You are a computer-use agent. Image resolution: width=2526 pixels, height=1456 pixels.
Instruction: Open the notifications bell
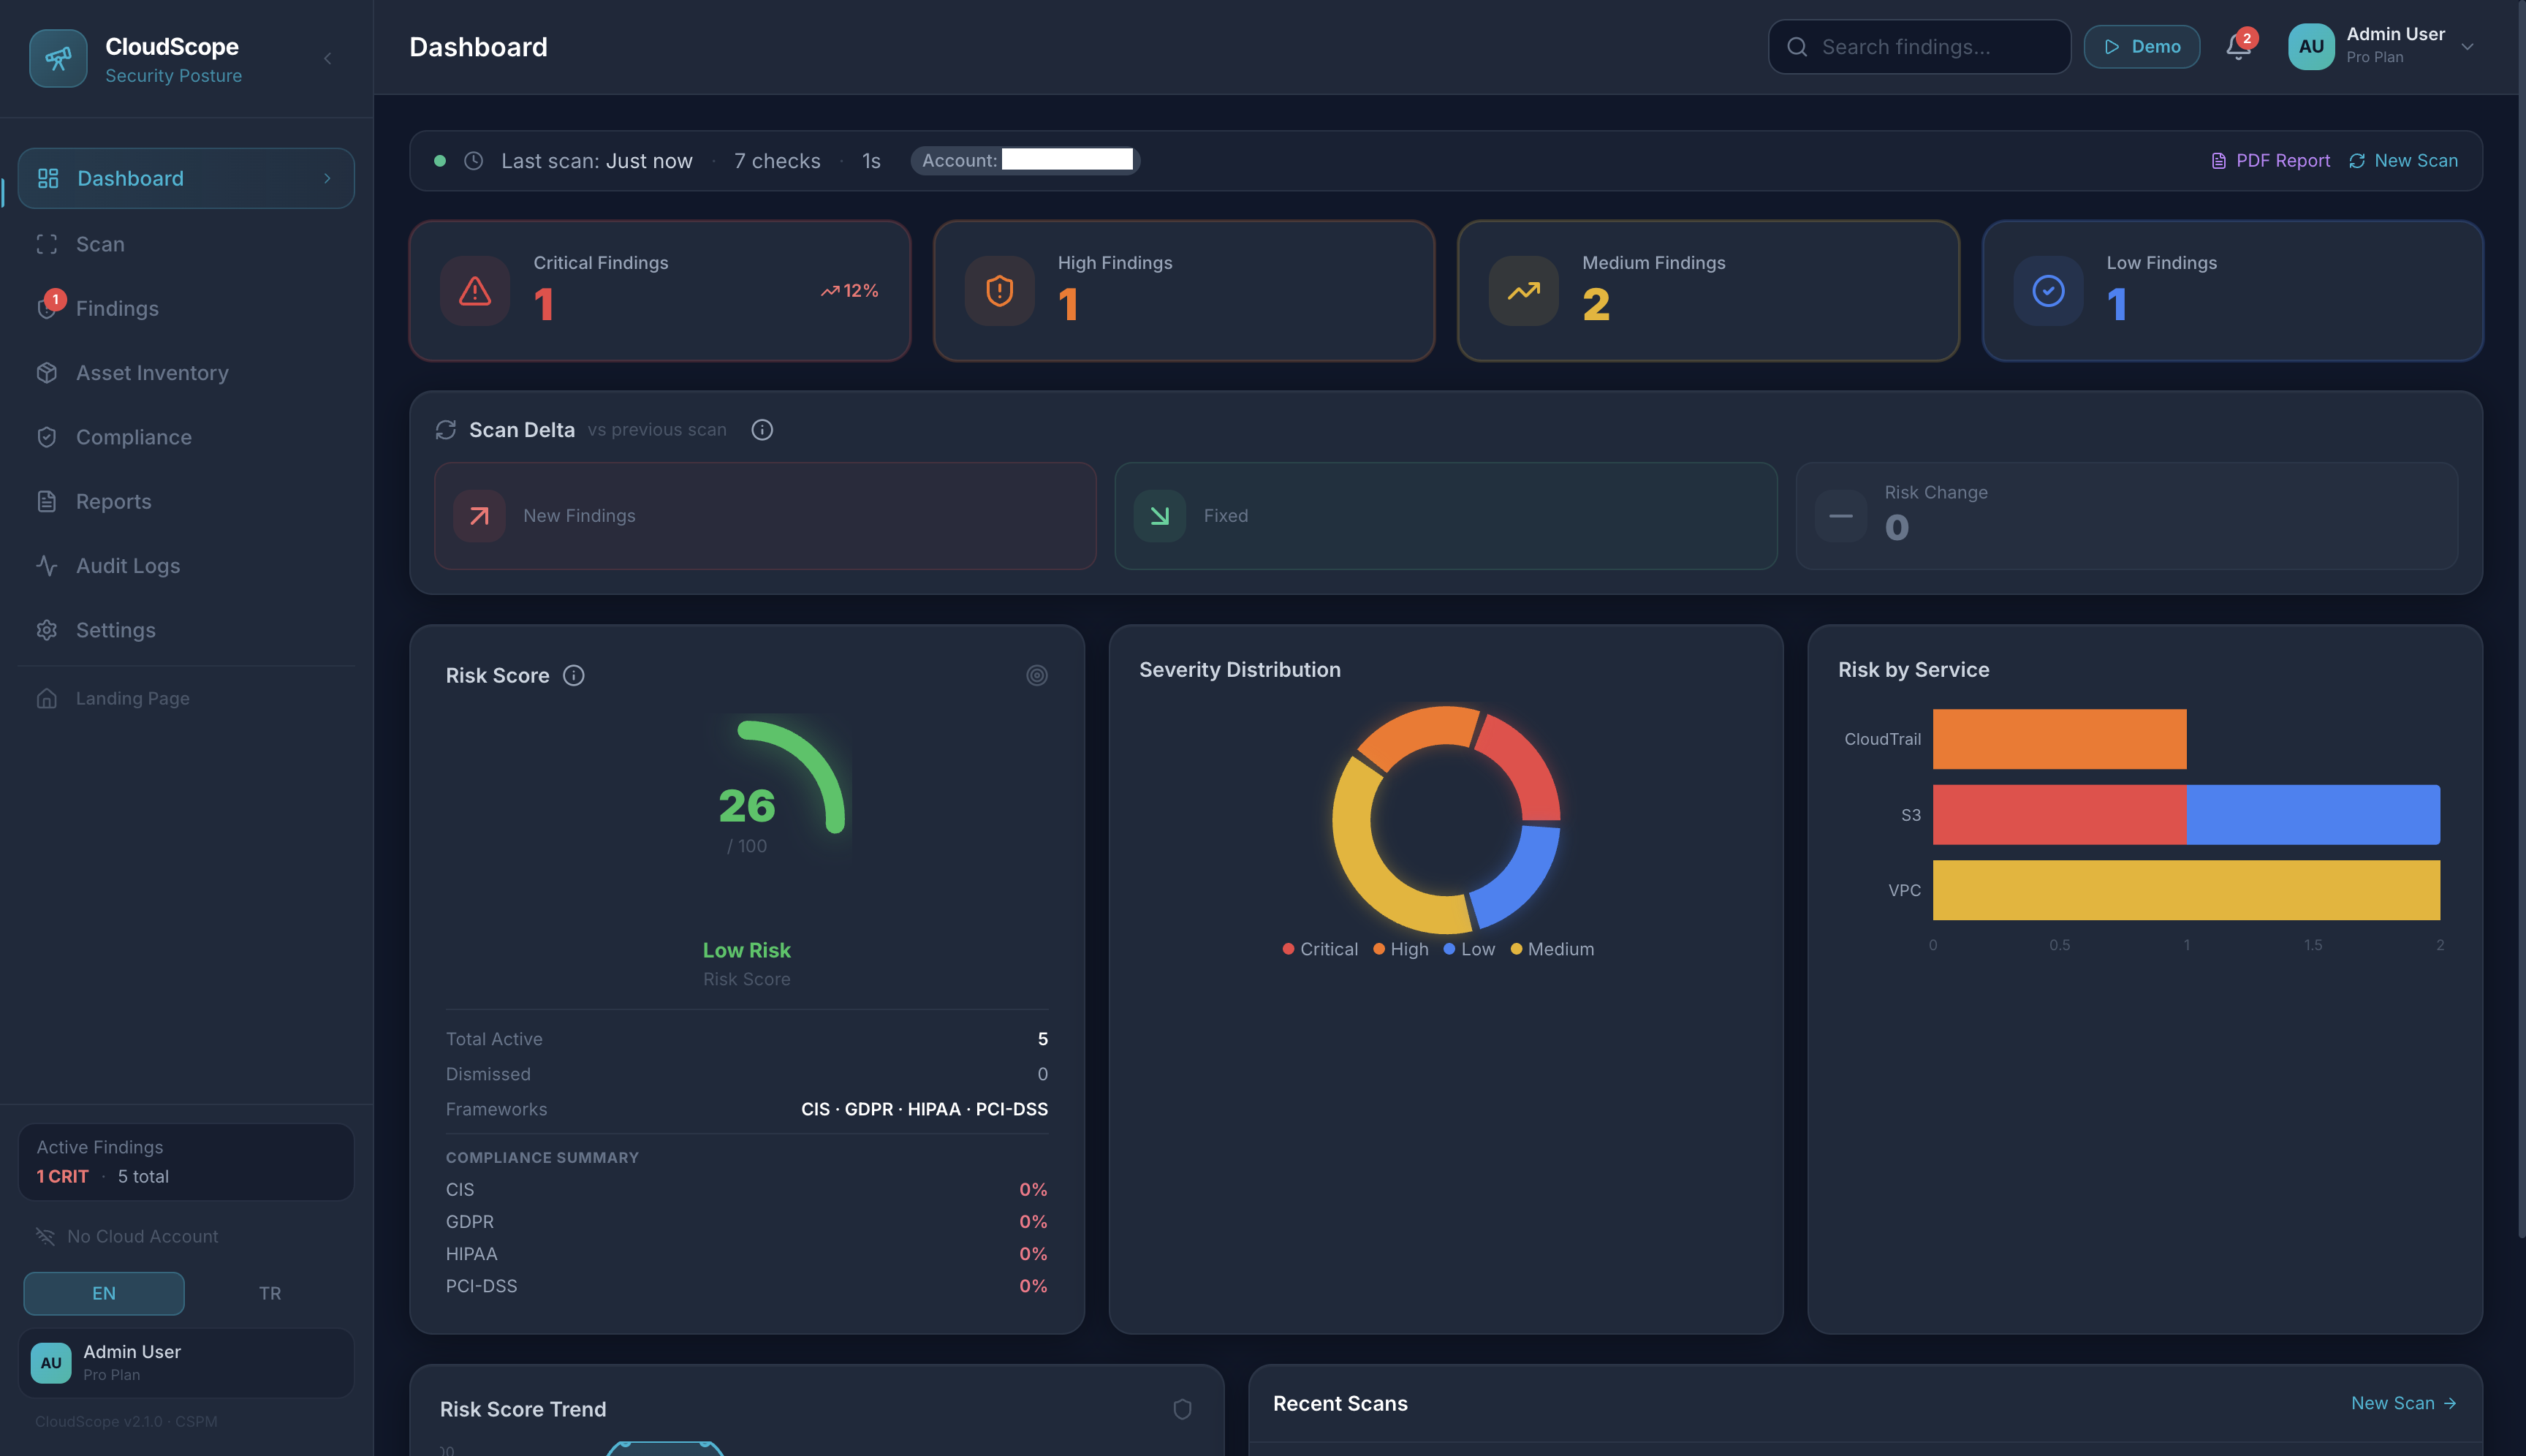click(x=2238, y=47)
